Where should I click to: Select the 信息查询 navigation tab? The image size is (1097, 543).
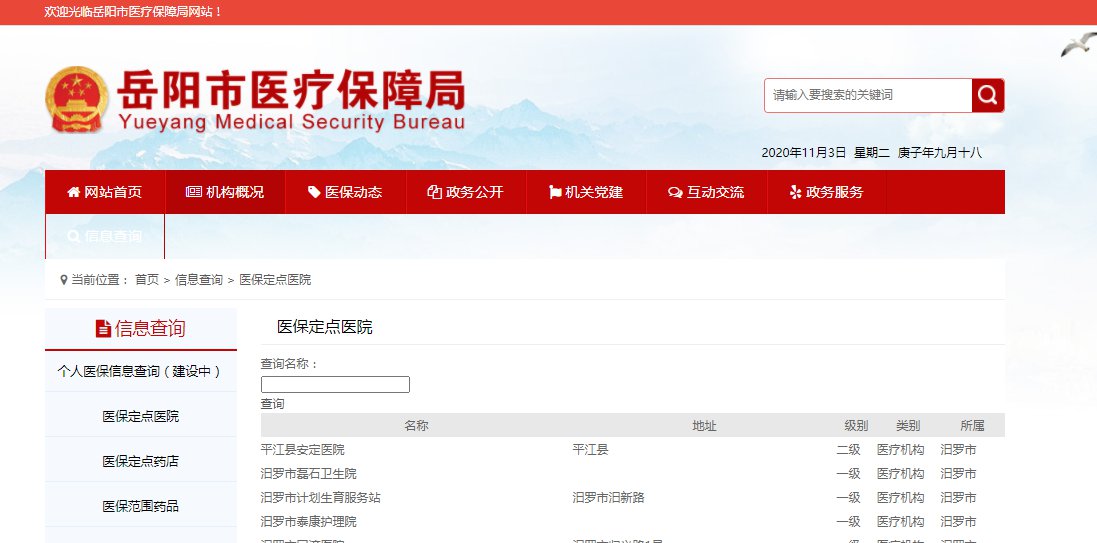(x=104, y=237)
